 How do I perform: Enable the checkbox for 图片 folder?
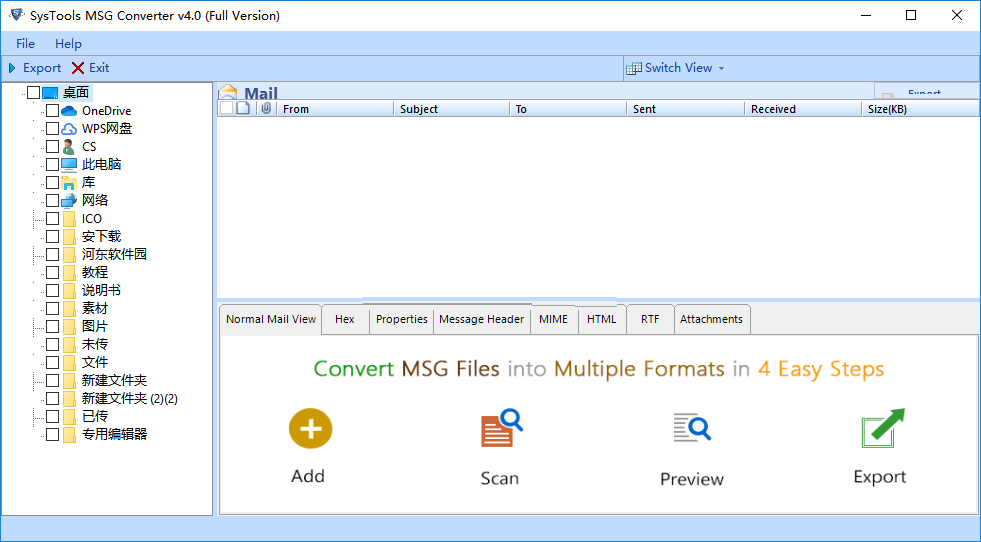[53, 327]
